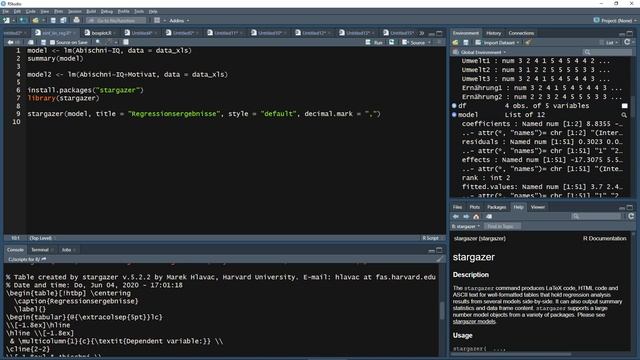The width and height of the screenshot is (640, 360).
Task: Click the Compile Report notebook icon
Action: (126, 42)
